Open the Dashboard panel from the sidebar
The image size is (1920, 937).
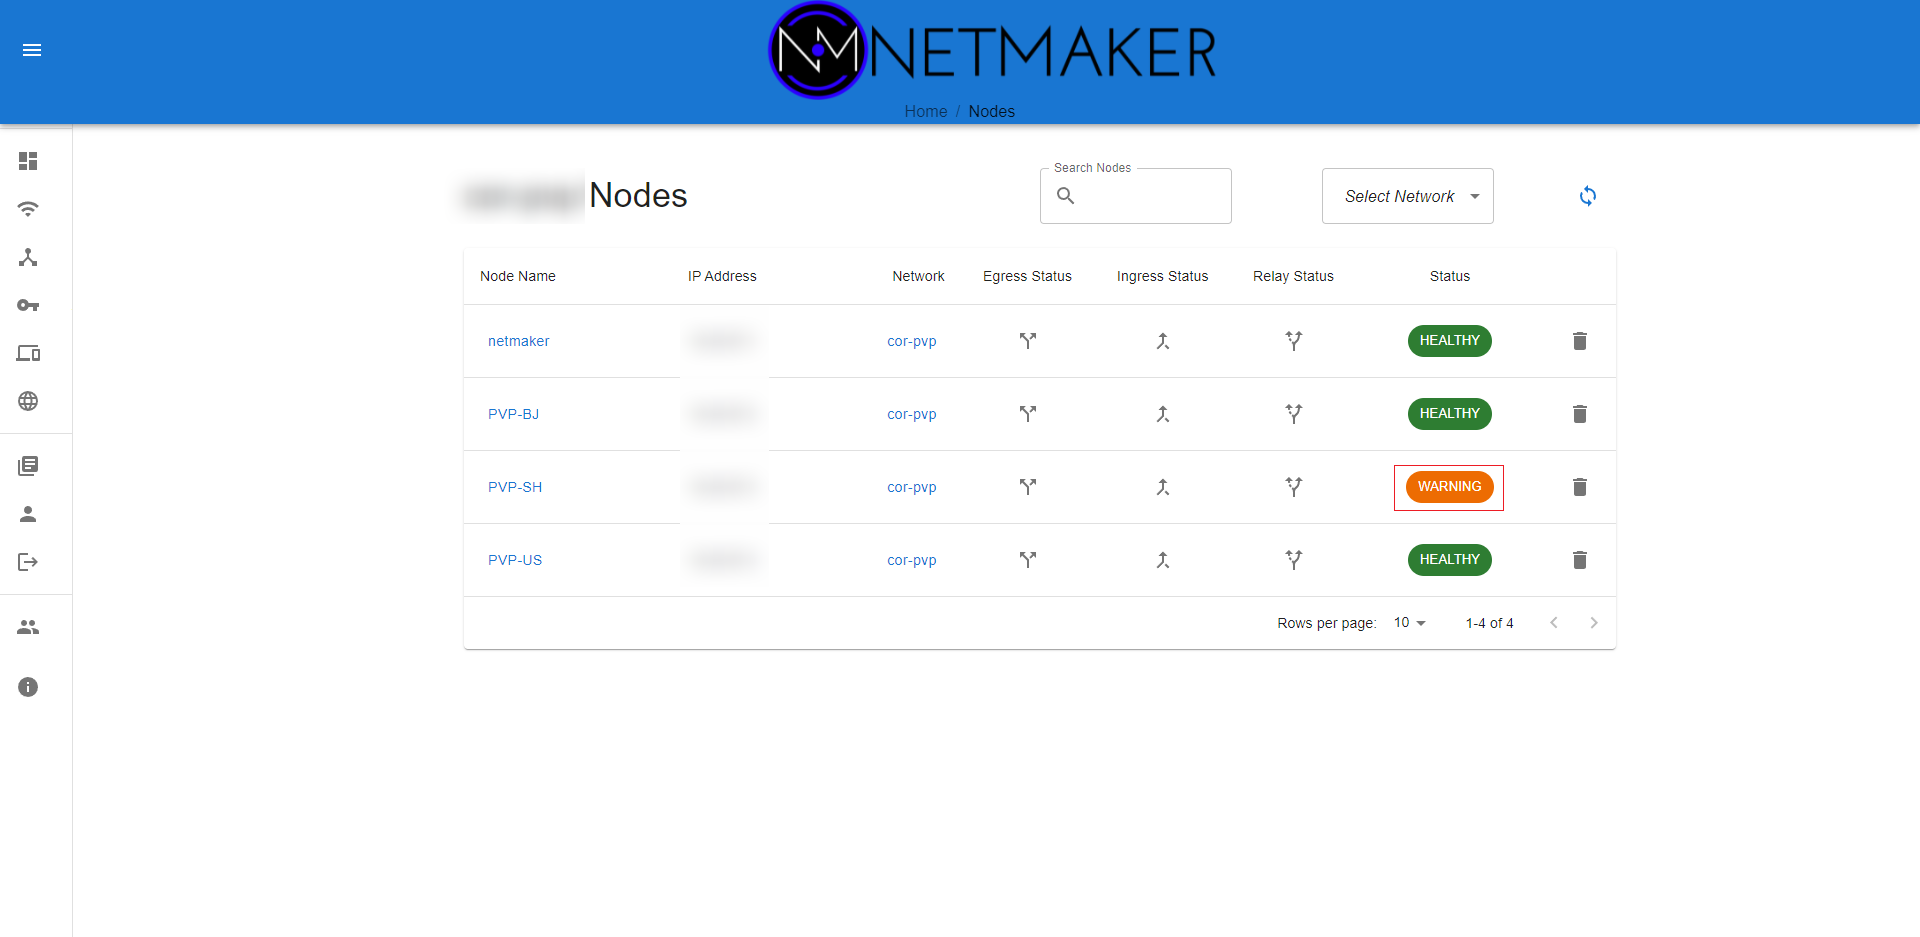coord(27,161)
